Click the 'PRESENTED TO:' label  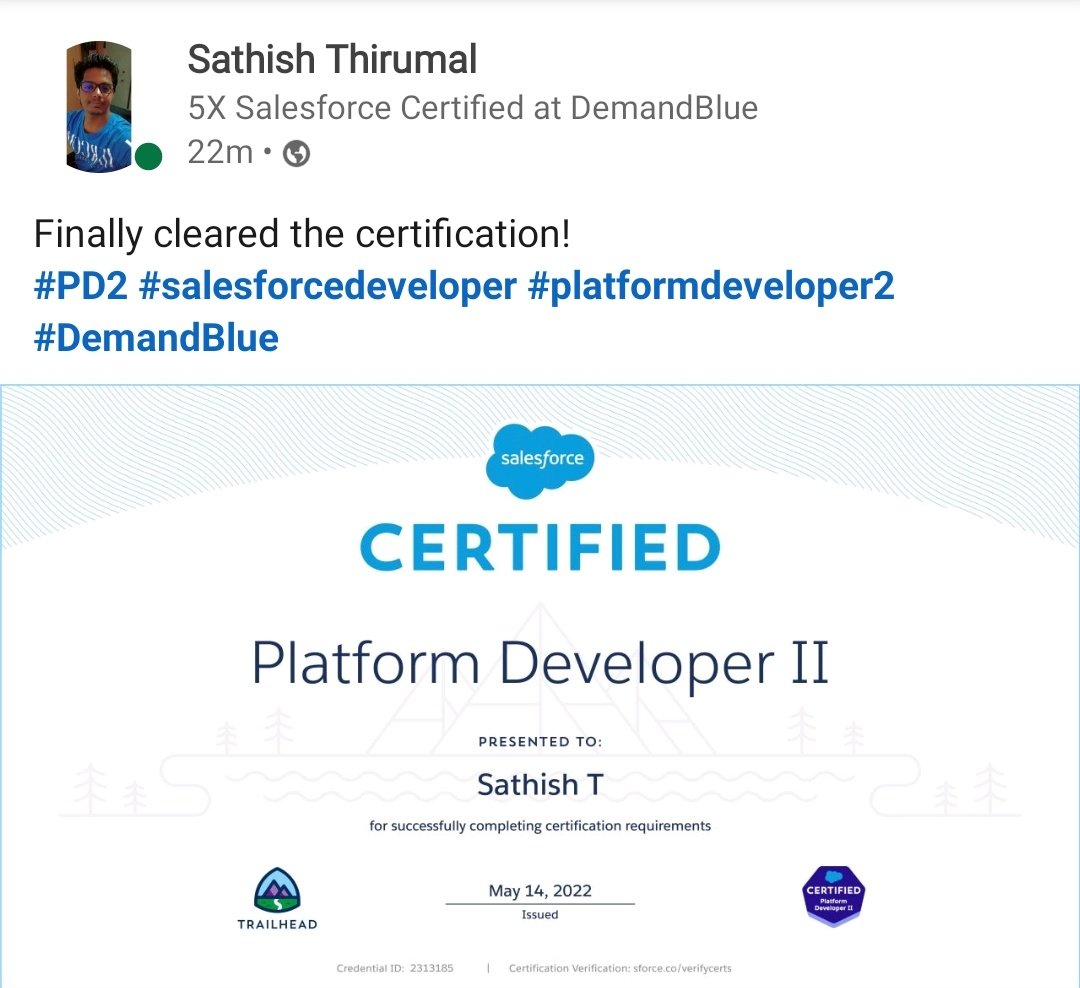(x=540, y=741)
